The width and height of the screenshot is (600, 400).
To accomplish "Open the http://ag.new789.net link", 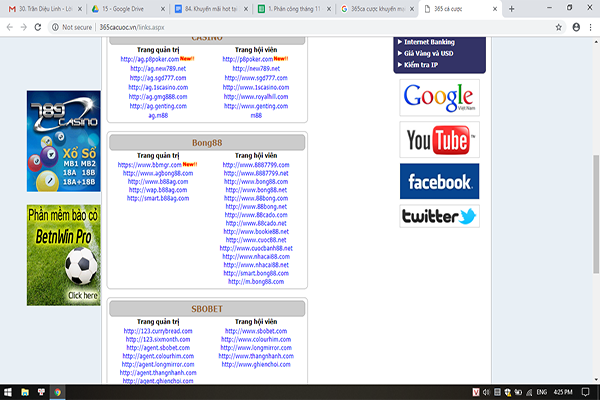I will tap(158, 69).
